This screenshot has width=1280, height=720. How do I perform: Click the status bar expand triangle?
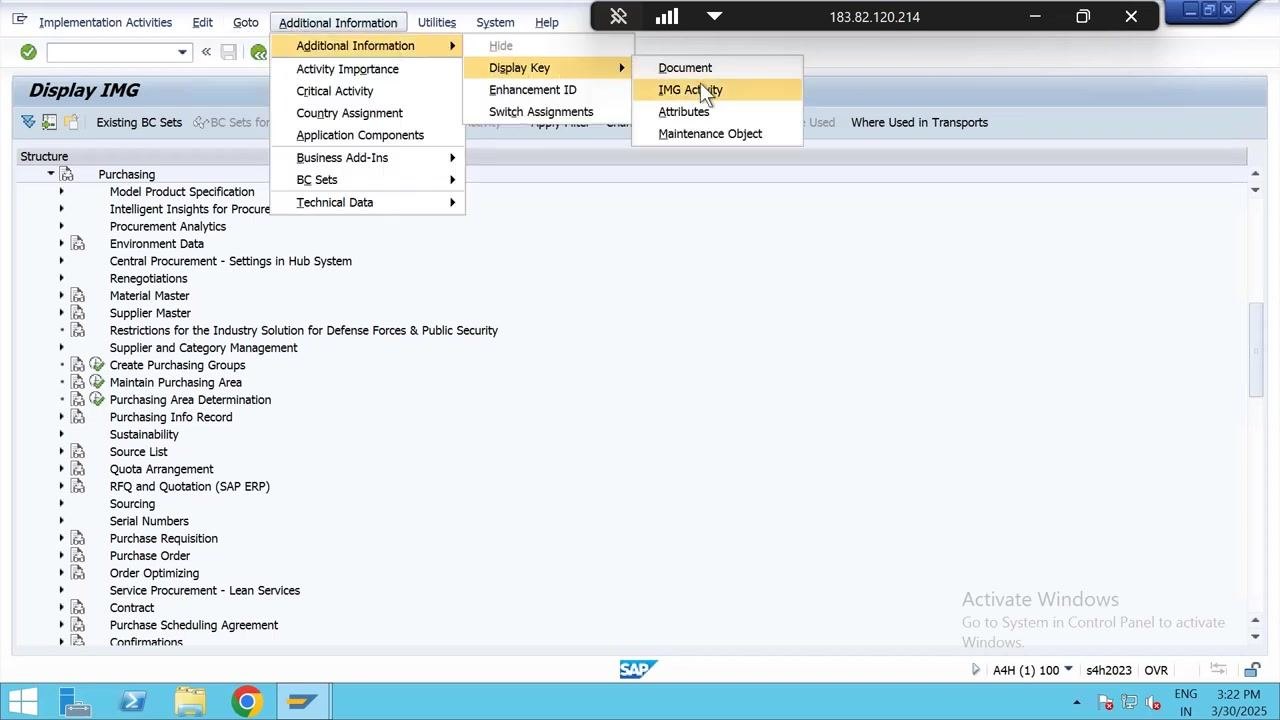(975, 670)
